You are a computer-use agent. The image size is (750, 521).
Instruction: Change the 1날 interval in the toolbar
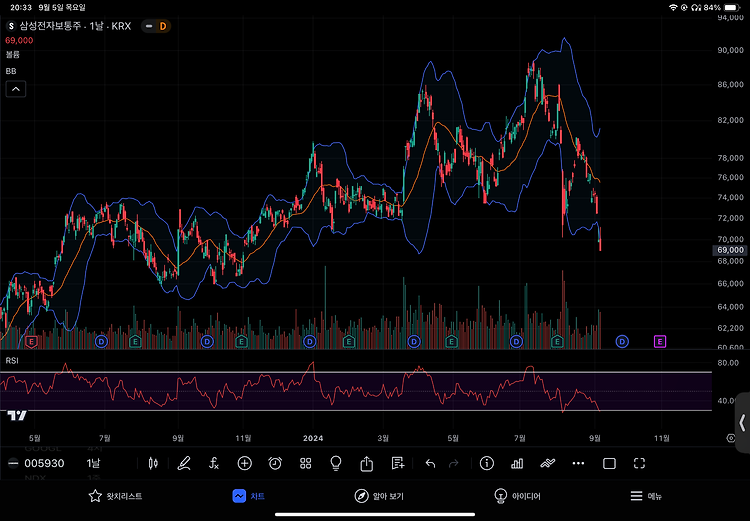pos(93,463)
